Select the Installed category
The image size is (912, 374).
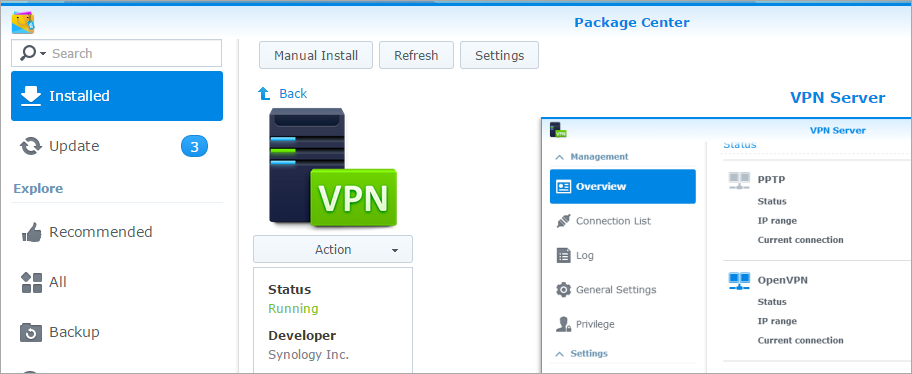click(x=117, y=96)
